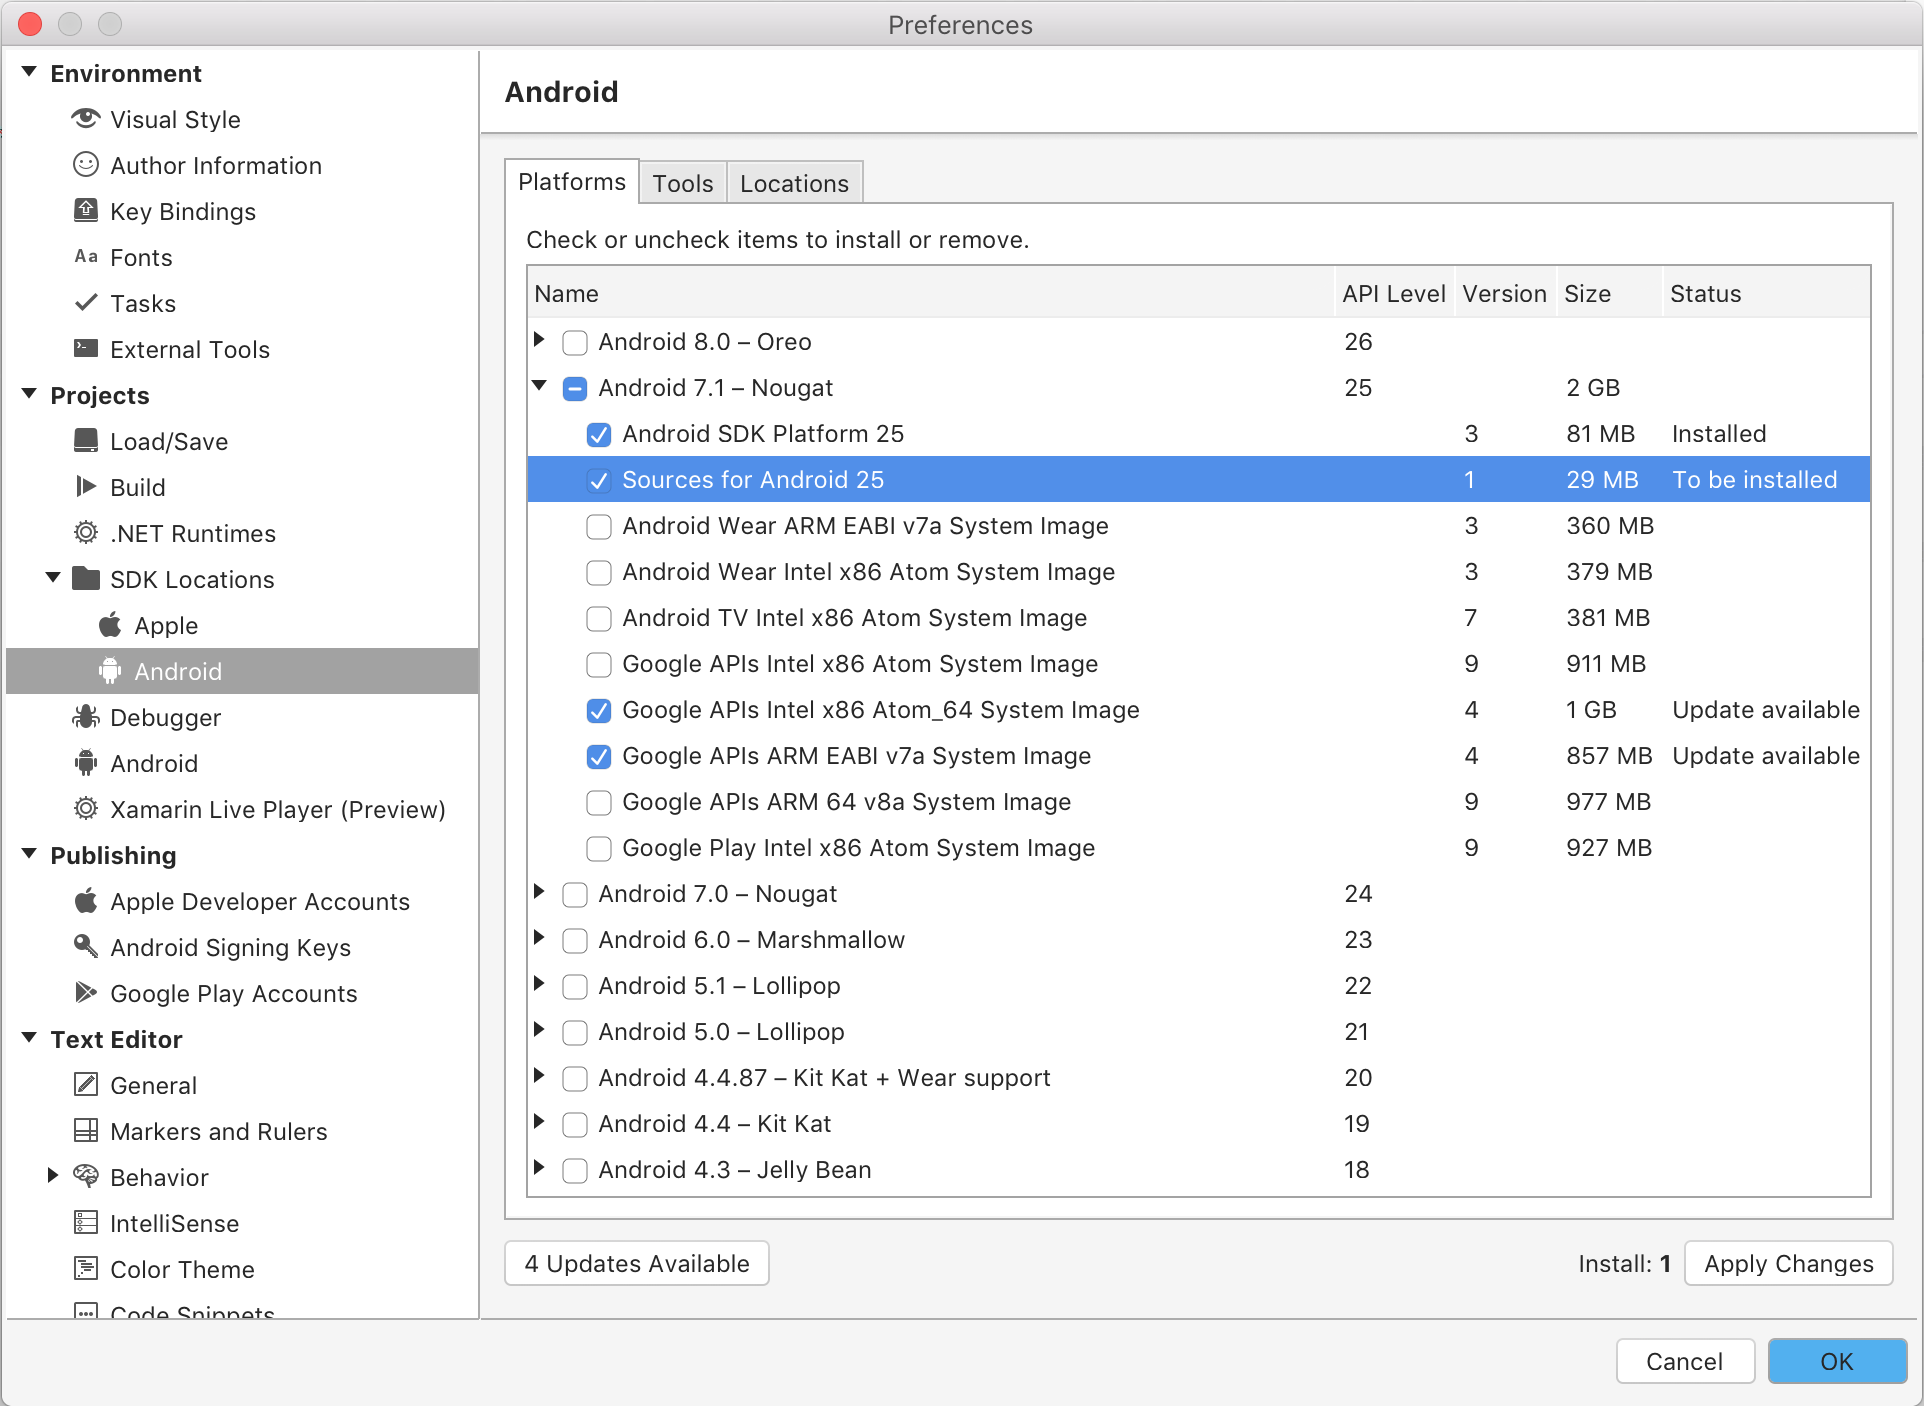Click the IntelliSense list icon
Screen dimensions: 1924x1406
86,1222
